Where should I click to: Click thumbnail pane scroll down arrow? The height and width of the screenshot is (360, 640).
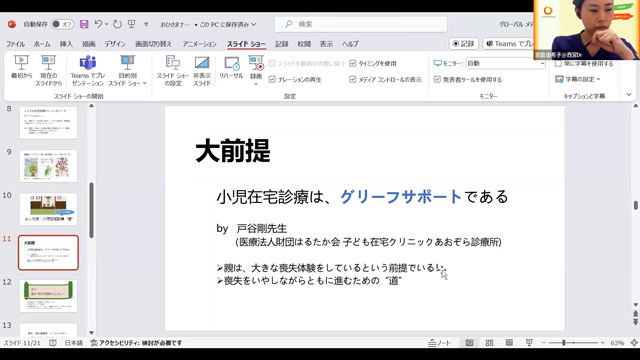pos(91,333)
